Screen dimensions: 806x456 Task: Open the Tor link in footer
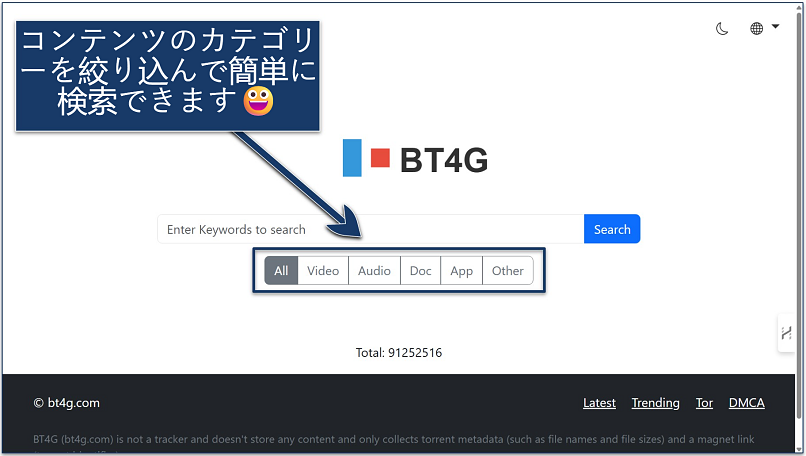(x=704, y=403)
